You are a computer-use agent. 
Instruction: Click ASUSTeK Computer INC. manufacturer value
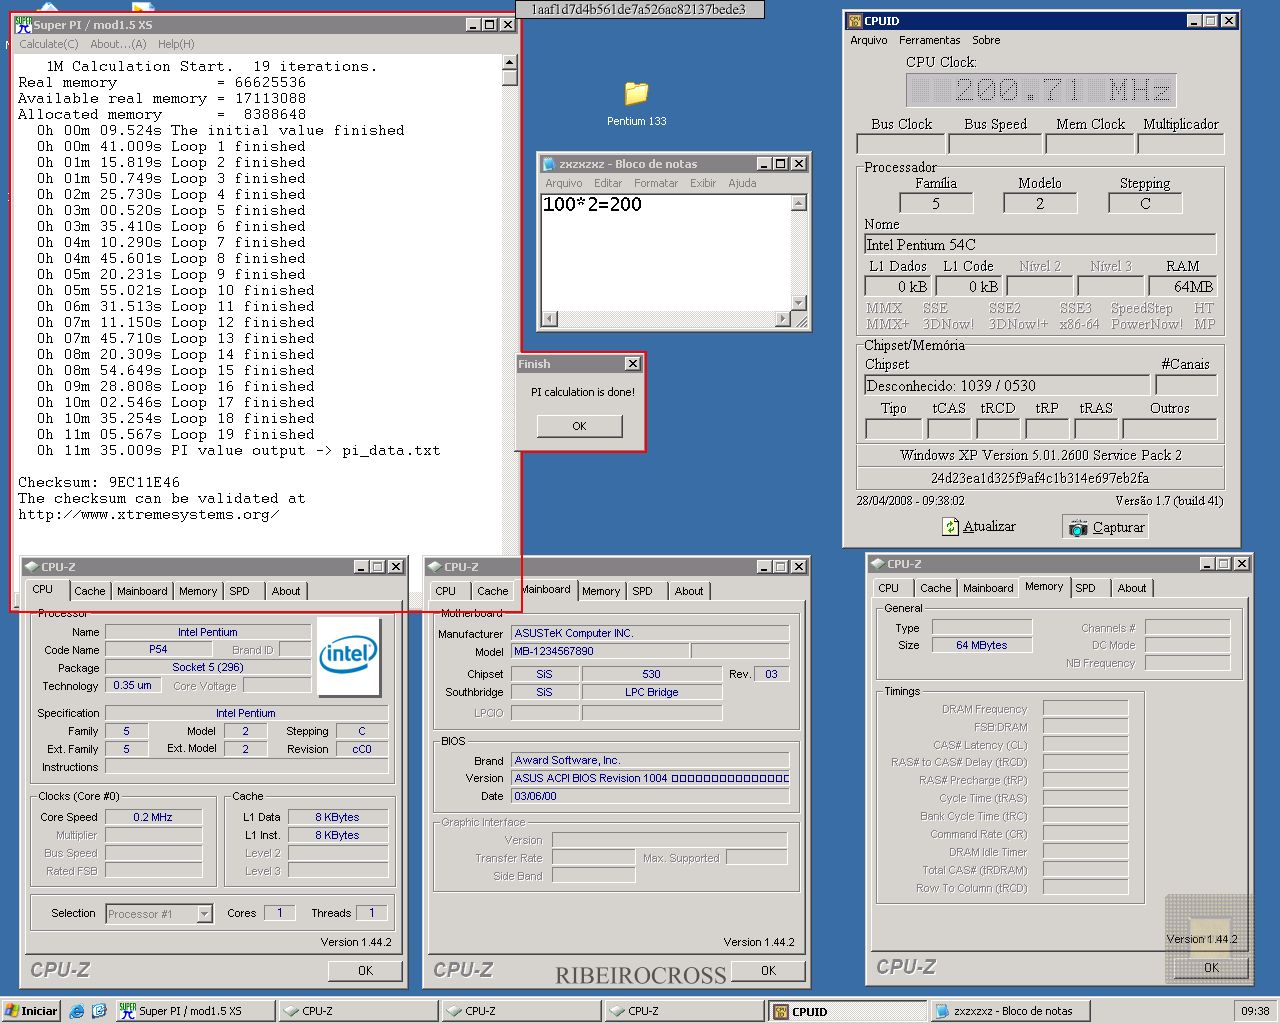(x=650, y=633)
